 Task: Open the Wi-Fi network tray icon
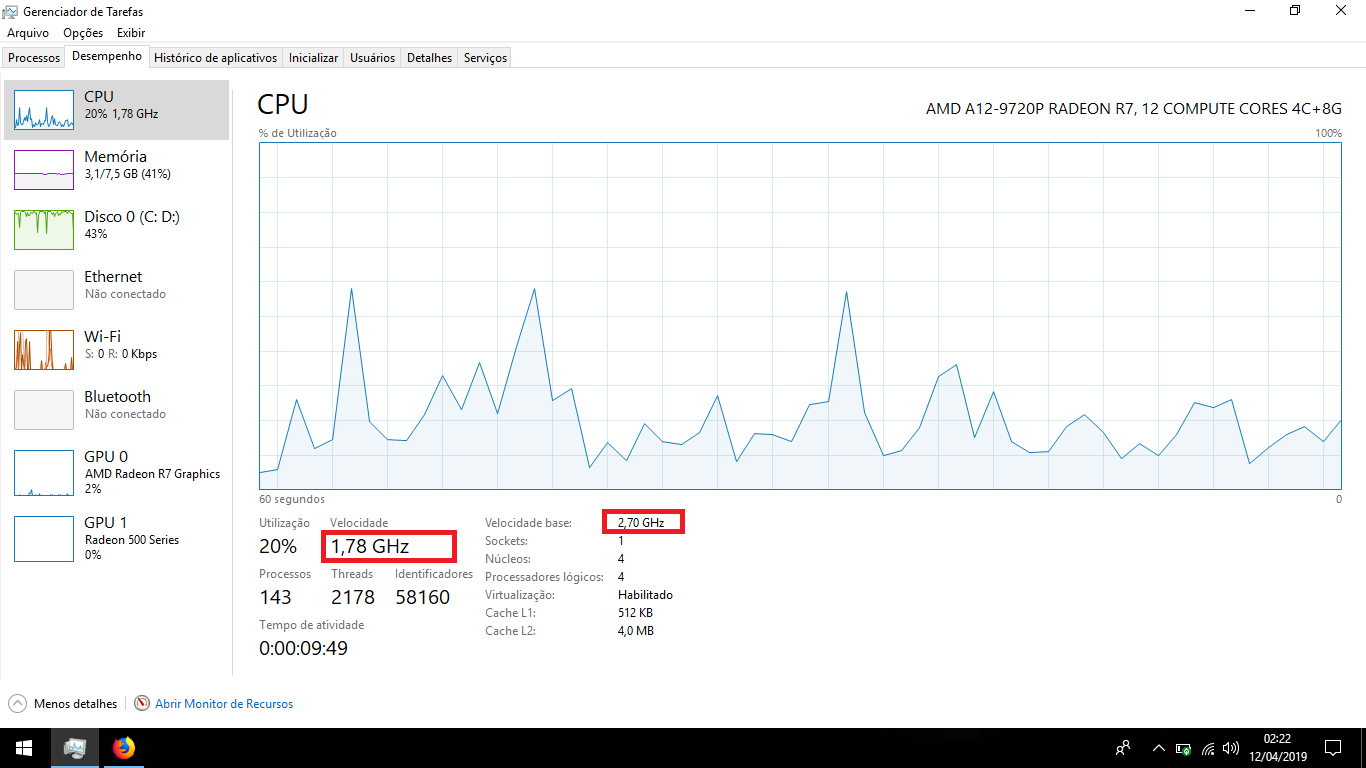[x=1208, y=748]
